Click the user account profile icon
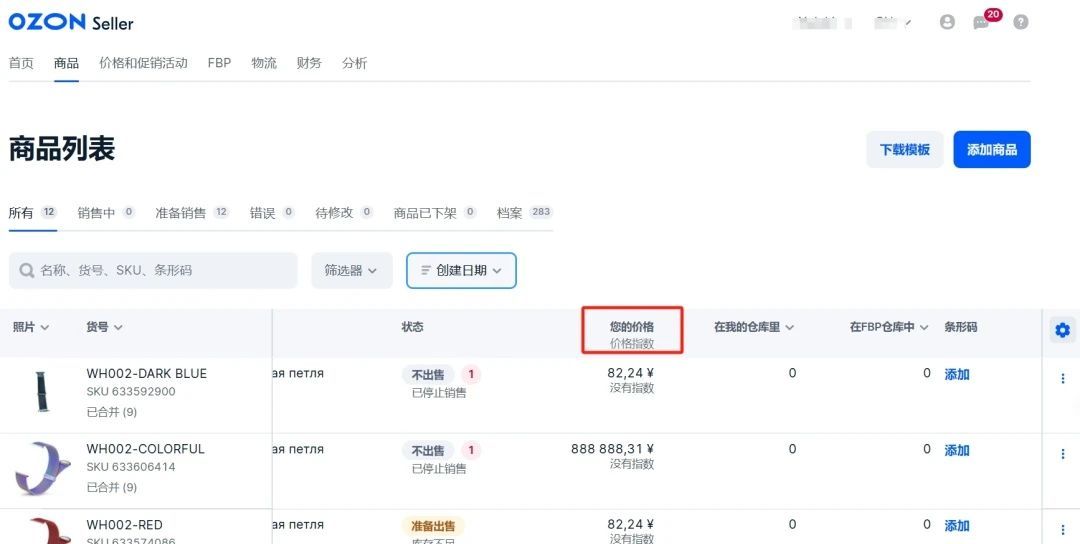The height and width of the screenshot is (544, 1080). pos(948,22)
